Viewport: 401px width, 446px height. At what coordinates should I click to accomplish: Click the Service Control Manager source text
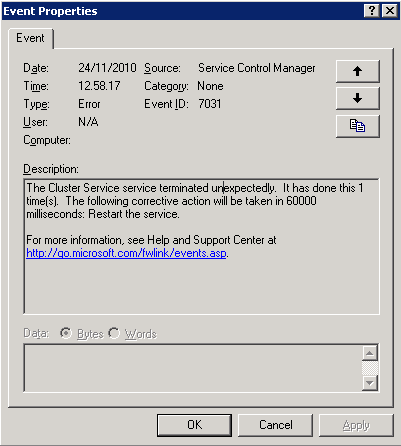(x=257, y=68)
